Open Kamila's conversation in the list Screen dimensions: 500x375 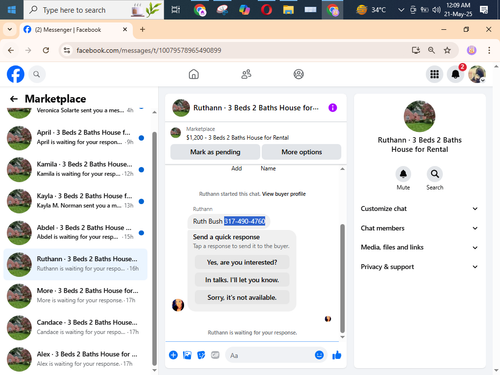coord(76,169)
